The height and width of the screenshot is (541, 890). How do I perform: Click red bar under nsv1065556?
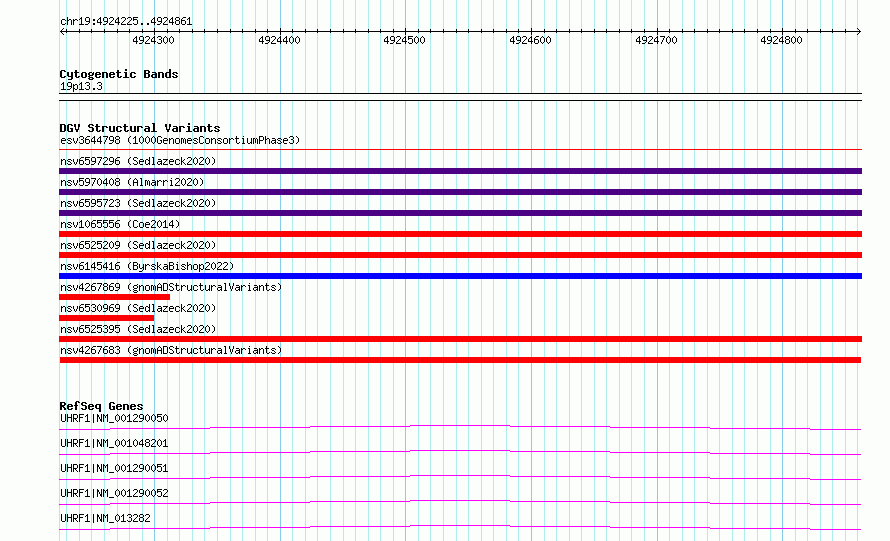click(460, 234)
